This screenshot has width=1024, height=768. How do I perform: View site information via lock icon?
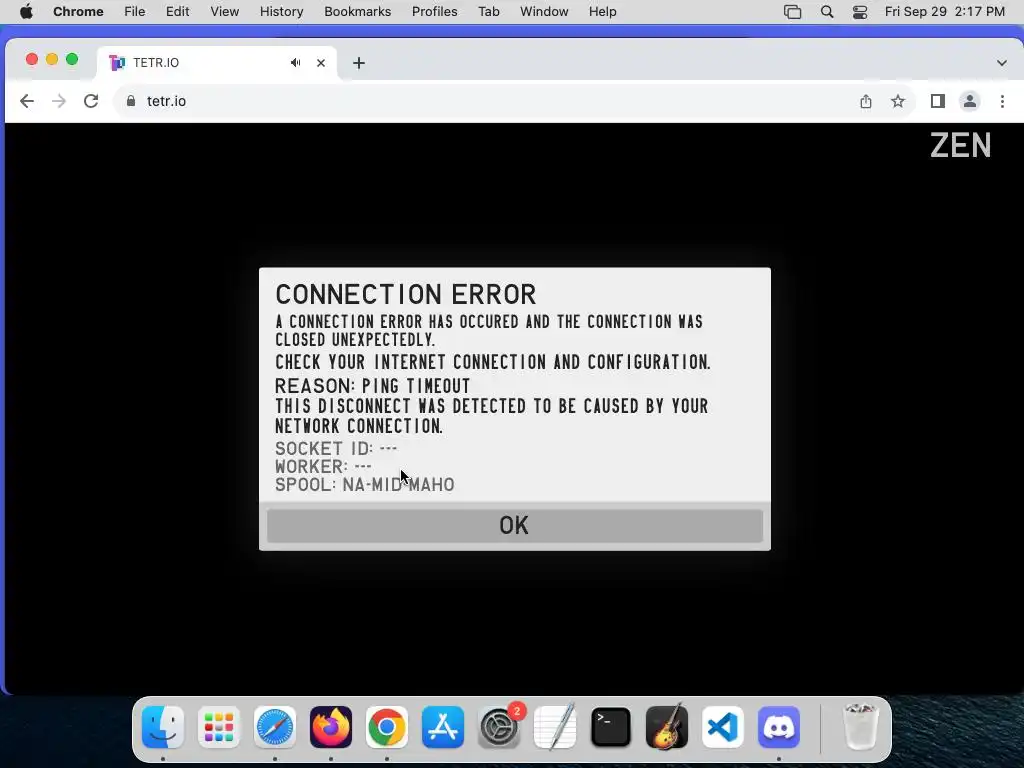(x=131, y=101)
